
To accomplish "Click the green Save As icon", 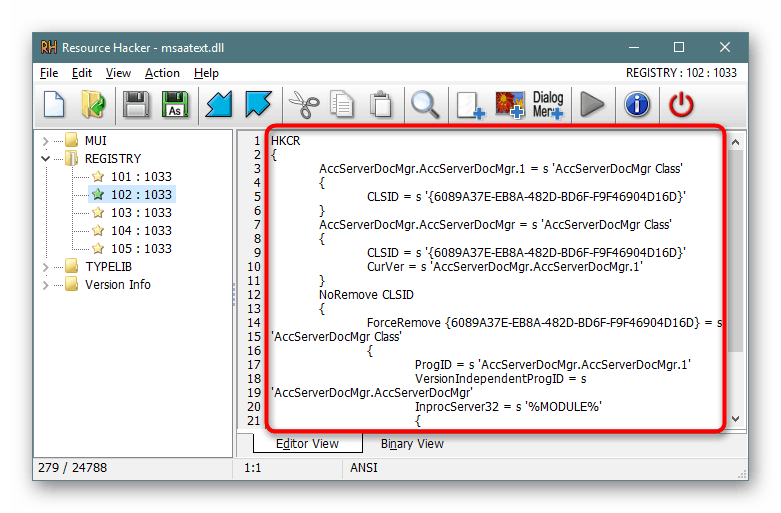I will click(175, 105).
